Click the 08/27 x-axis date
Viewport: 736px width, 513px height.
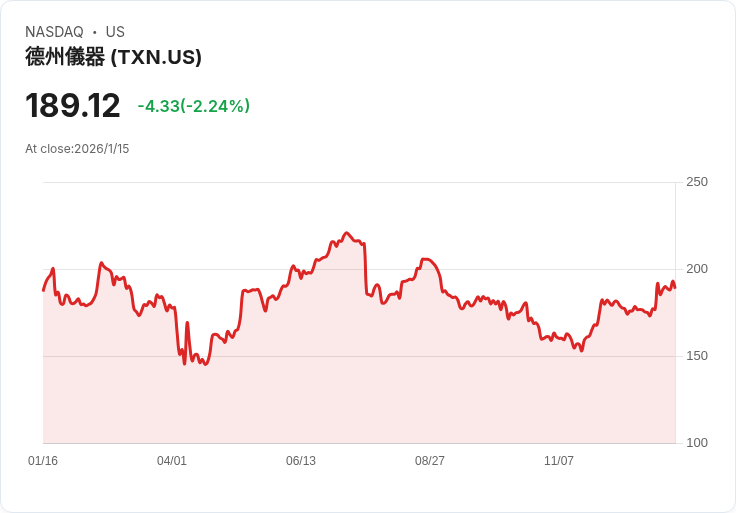pos(430,461)
